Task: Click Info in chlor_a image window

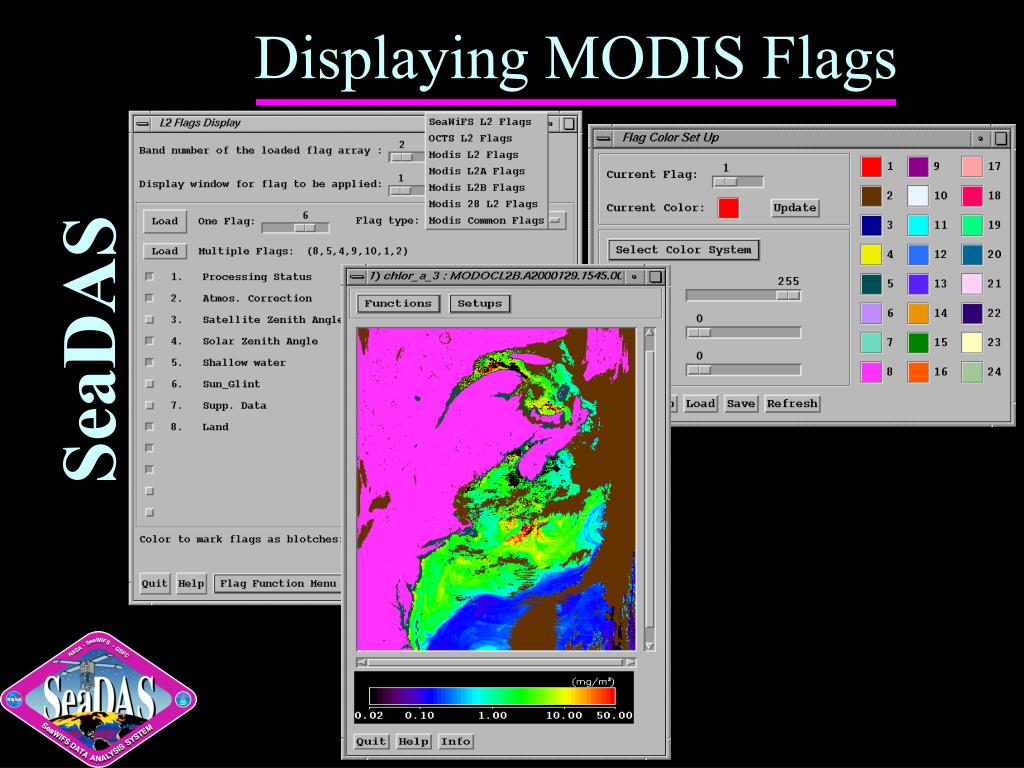Action: coord(456,742)
